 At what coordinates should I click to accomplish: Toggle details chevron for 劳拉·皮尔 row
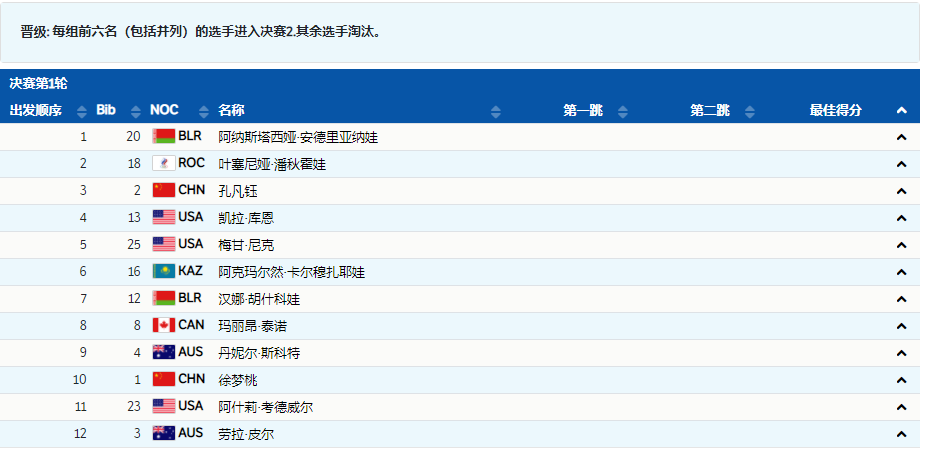(901, 434)
